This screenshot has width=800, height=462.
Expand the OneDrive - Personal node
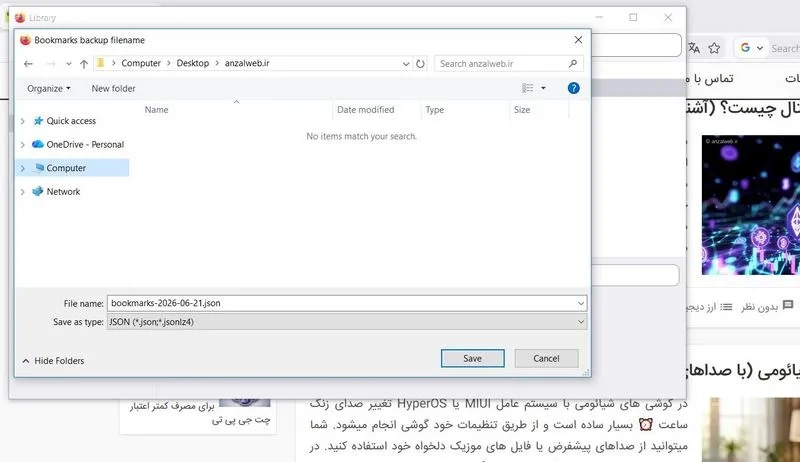(22, 144)
